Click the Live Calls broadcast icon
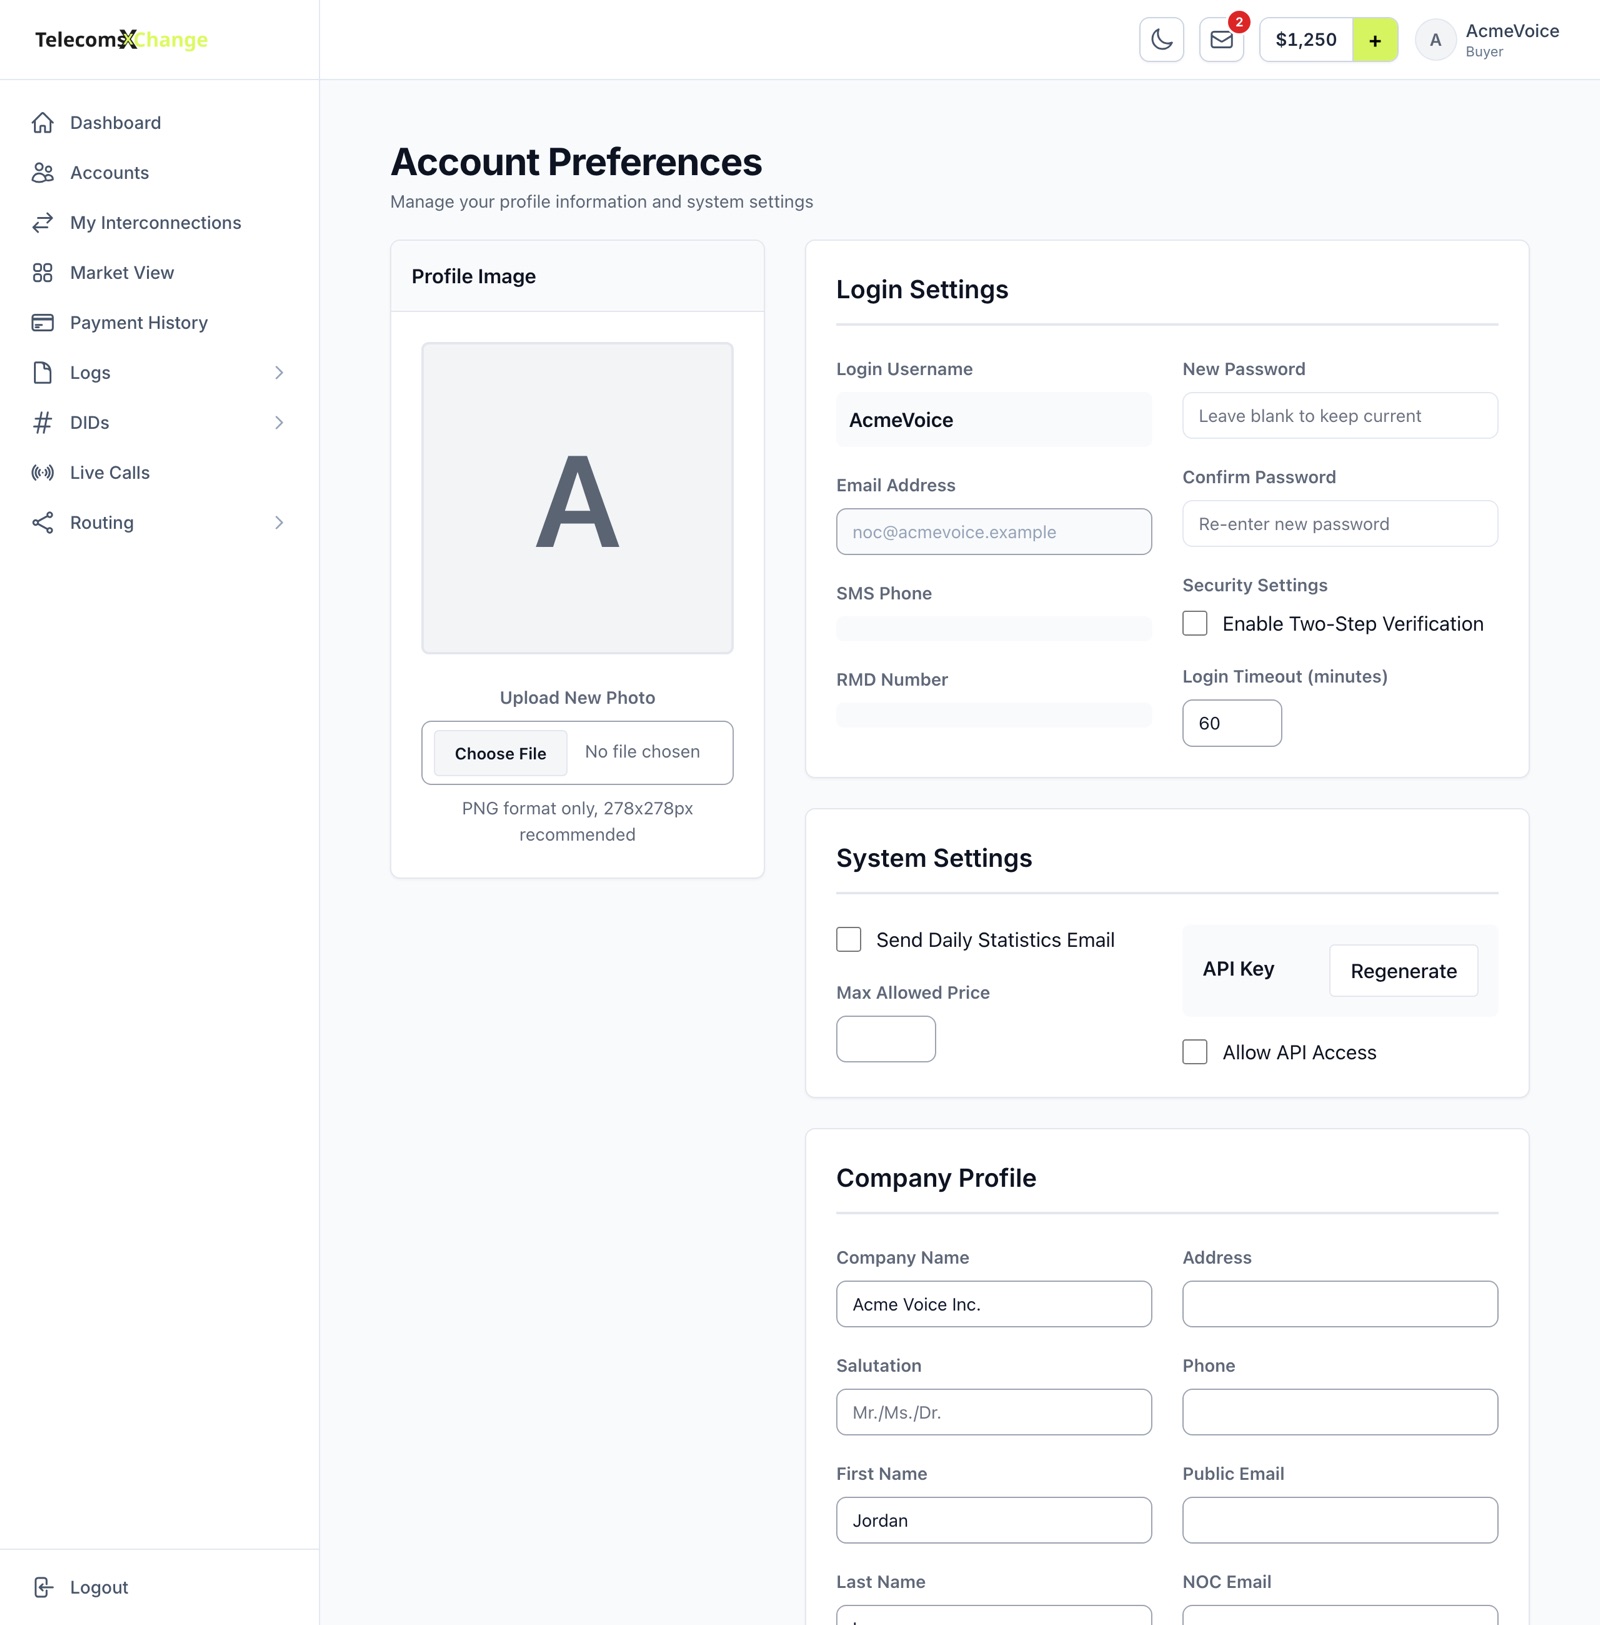Screen dimensions: 1600x1625 [x=42, y=473]
